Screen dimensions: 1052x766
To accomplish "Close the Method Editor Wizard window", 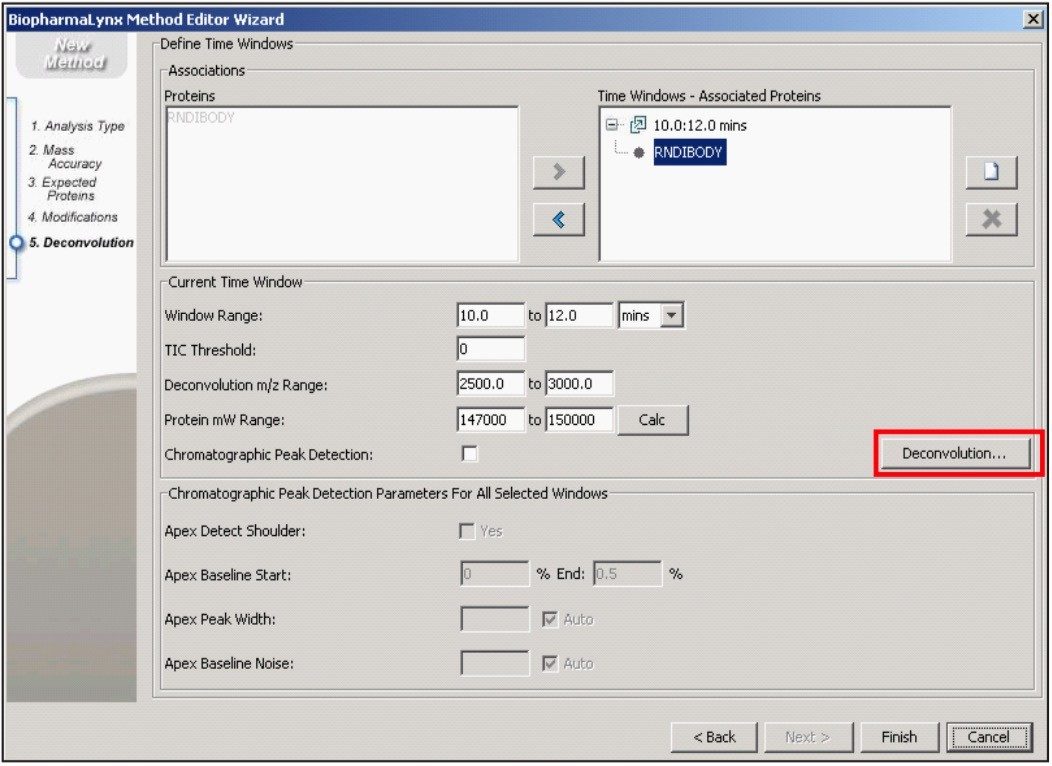I will (x=1033, y=19).
